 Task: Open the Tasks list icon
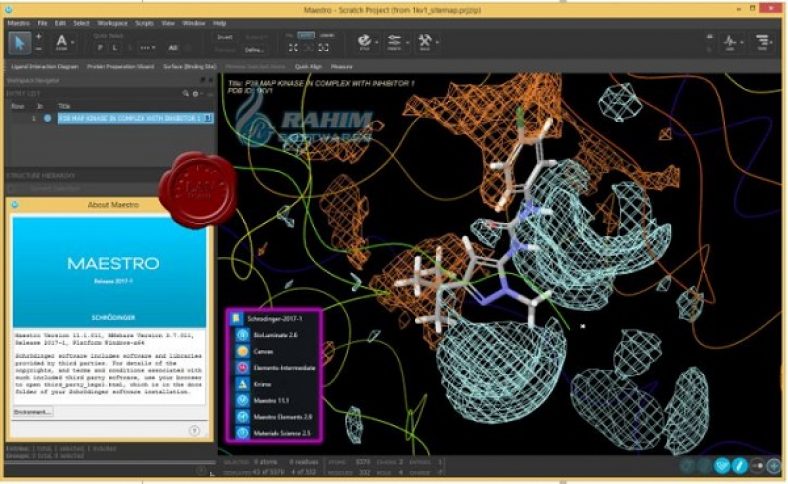762,42
